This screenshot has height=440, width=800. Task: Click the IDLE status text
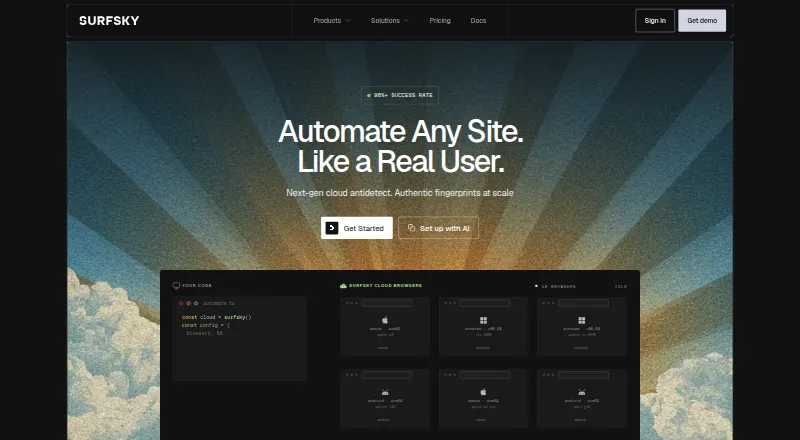[x=620, y=286]
